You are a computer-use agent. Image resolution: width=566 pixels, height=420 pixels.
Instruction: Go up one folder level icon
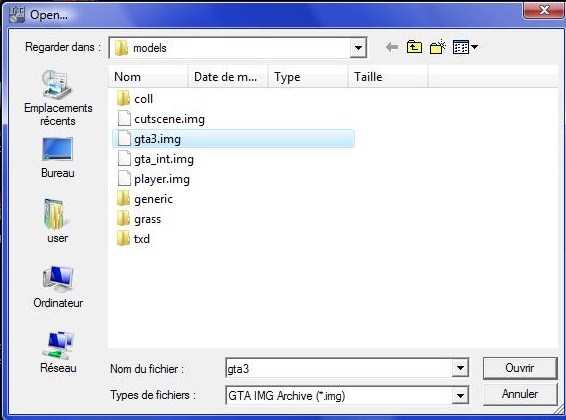(414, 47)
